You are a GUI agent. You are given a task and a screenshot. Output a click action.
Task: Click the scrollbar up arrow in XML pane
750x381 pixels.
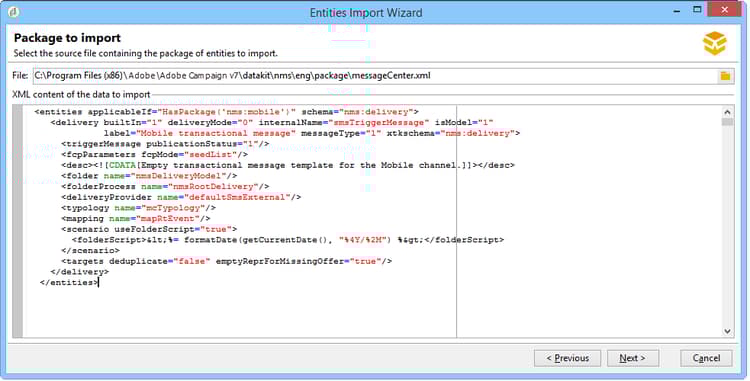728,112
